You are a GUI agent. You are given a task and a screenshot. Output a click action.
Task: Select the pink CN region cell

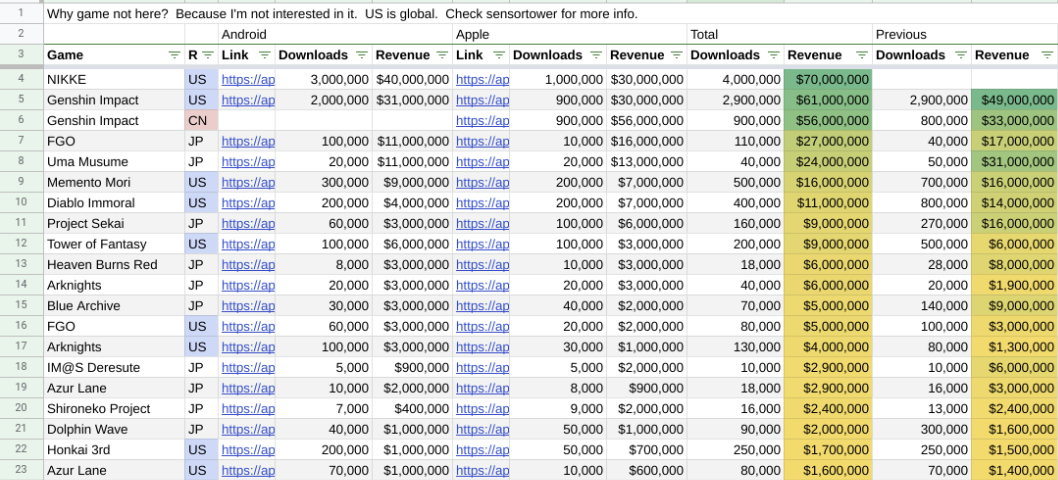[x=201, y=120]
